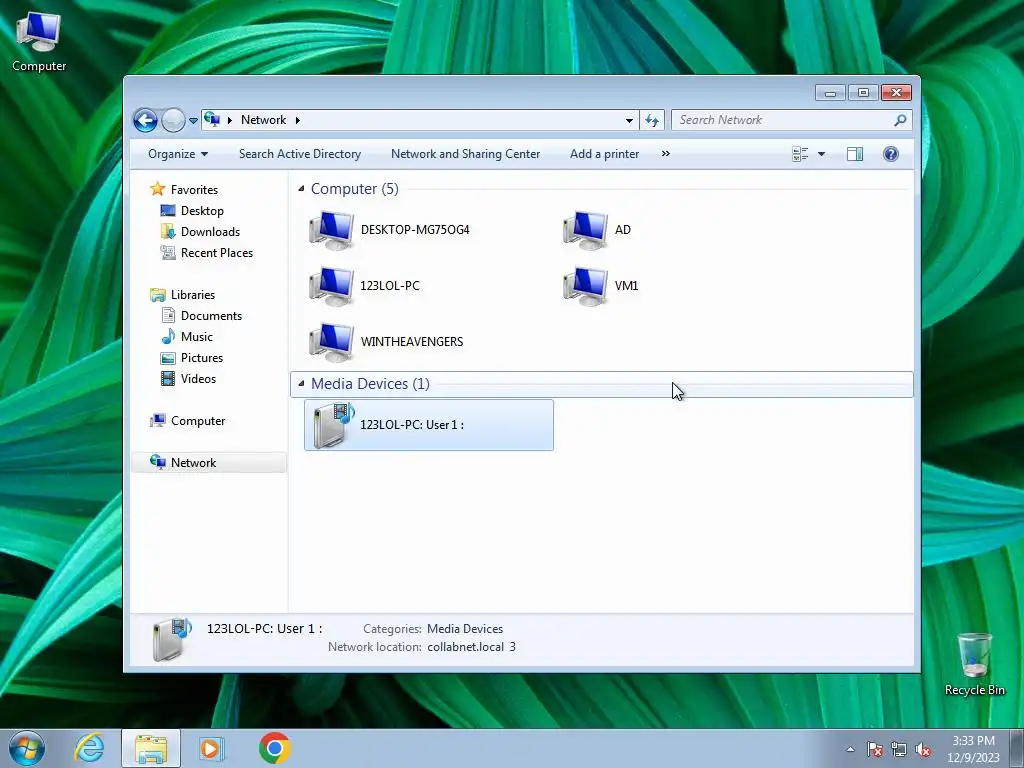This screenshot has height=768, width=1024.
Task: Click the Refresh button beside address bar
Action: pos(652,120)
